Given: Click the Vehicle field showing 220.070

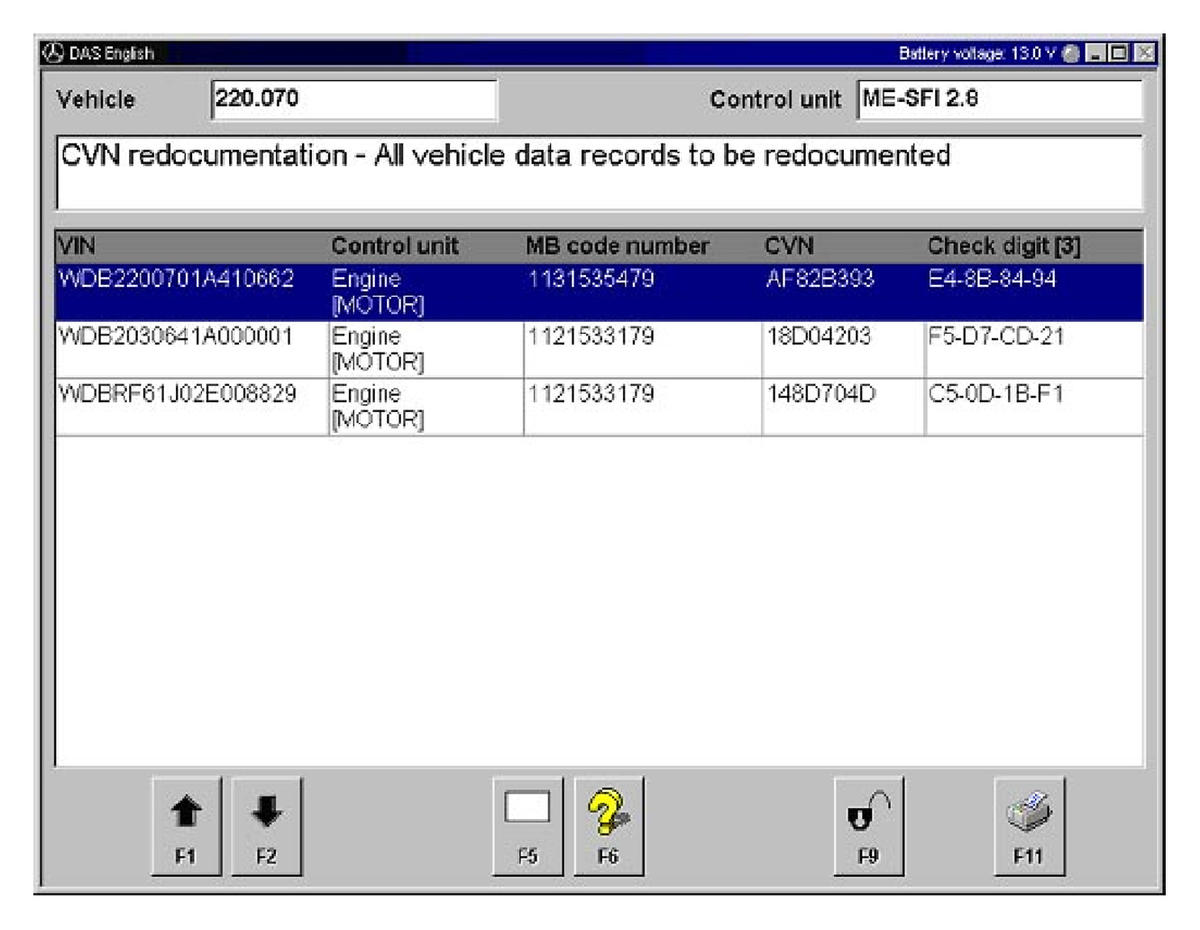Looking at the screenshot, I should pyautogui.click(x=353, y=100).
